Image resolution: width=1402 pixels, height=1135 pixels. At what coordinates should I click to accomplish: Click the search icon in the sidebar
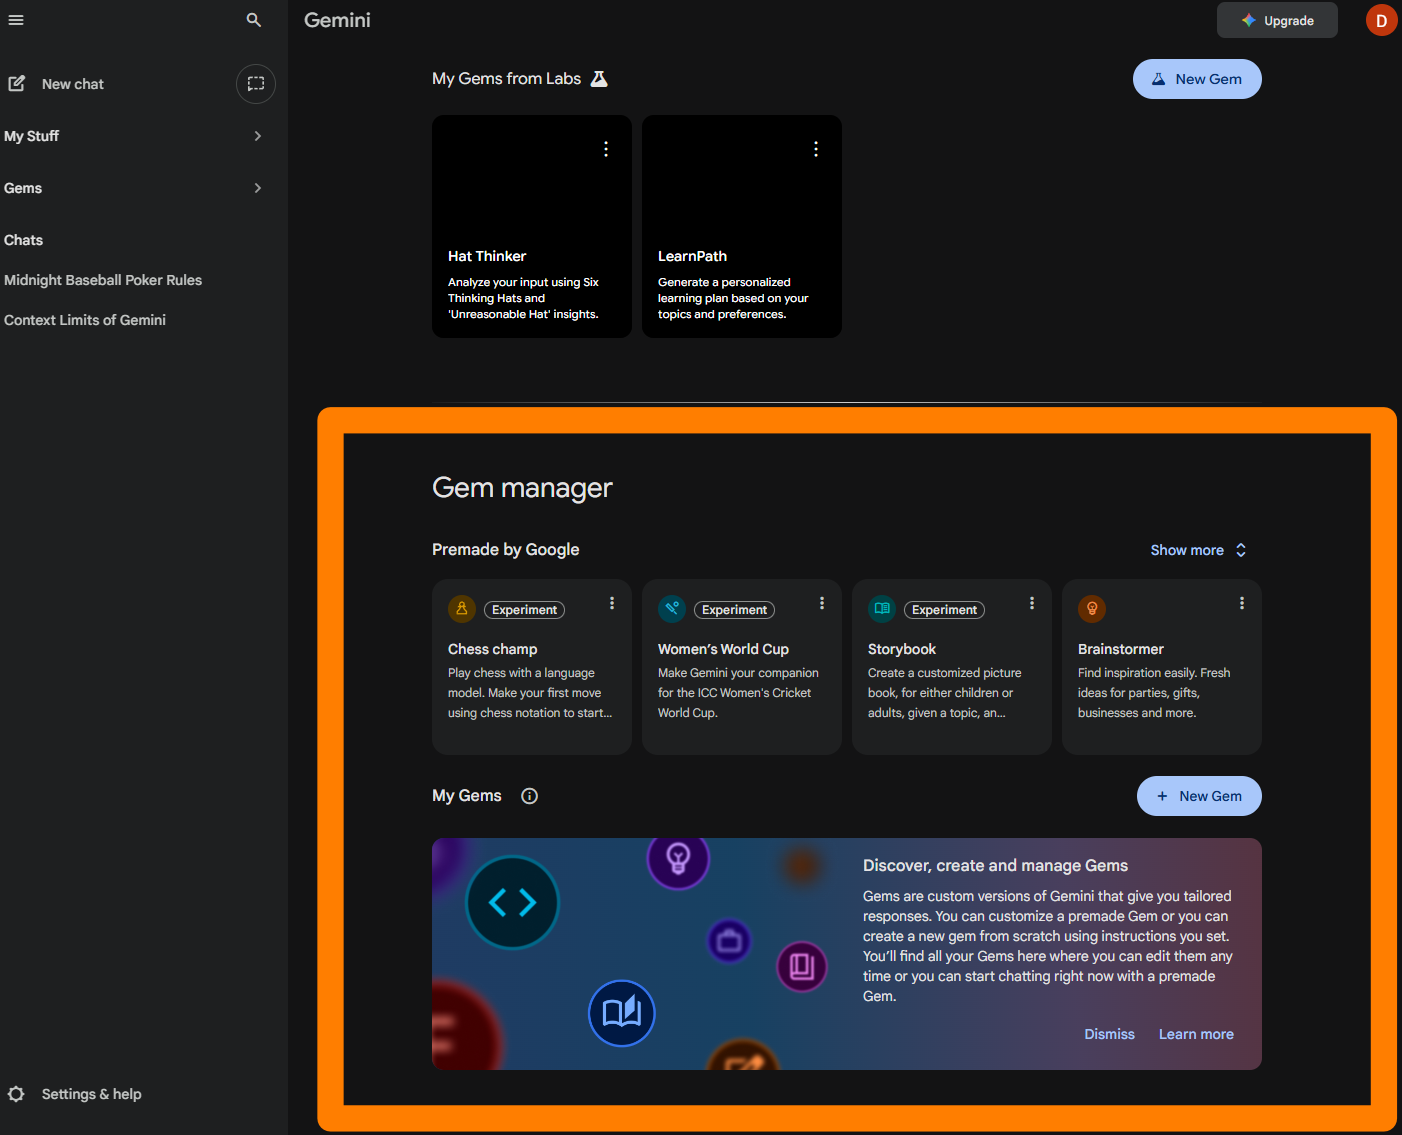[x=254, y=20]
